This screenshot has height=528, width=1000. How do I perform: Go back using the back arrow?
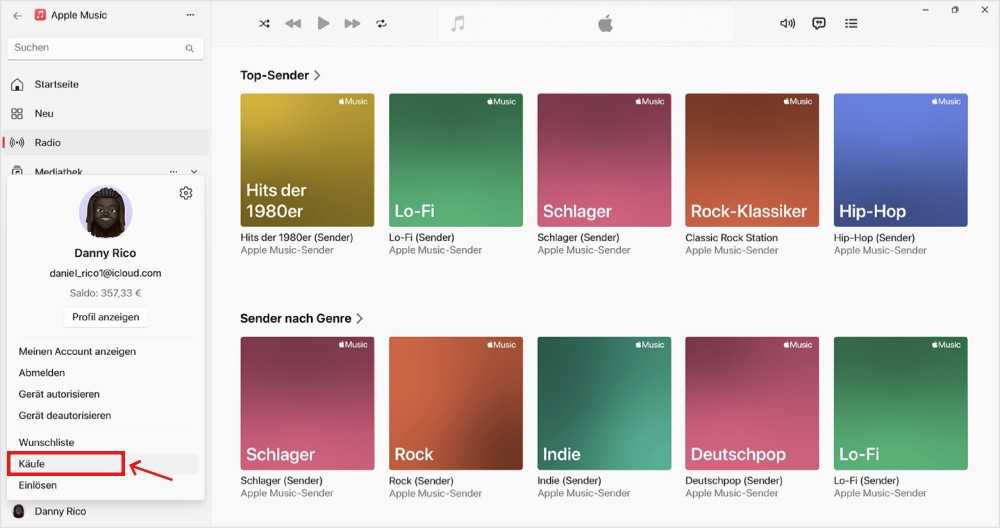(x=17, y=15)
